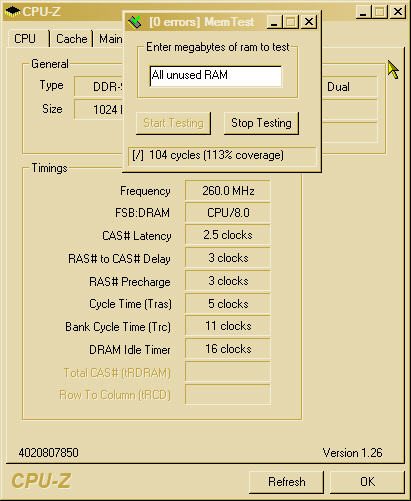Open the Cache tab

pyautogui.click(x=71, y=39)
